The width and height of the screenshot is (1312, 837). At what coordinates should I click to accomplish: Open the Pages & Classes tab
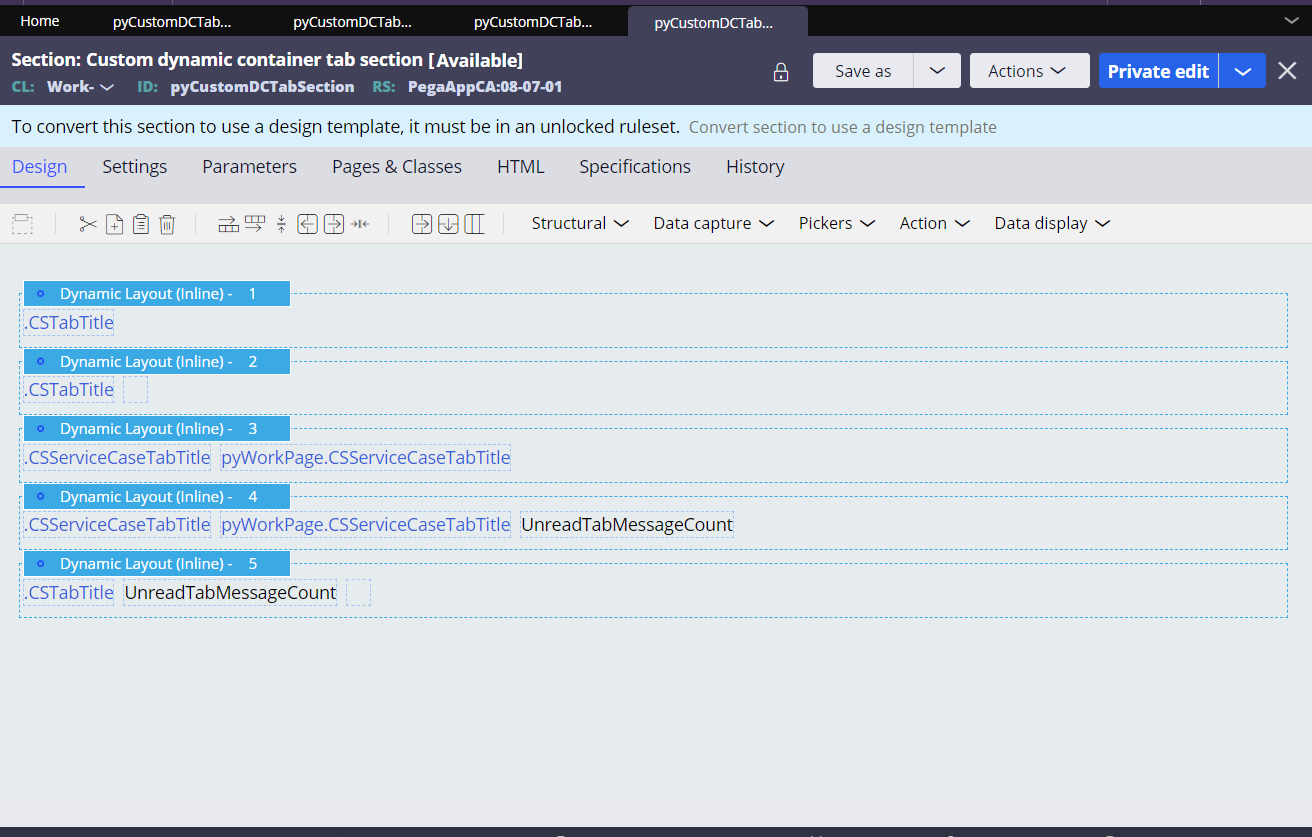[397, 167]
